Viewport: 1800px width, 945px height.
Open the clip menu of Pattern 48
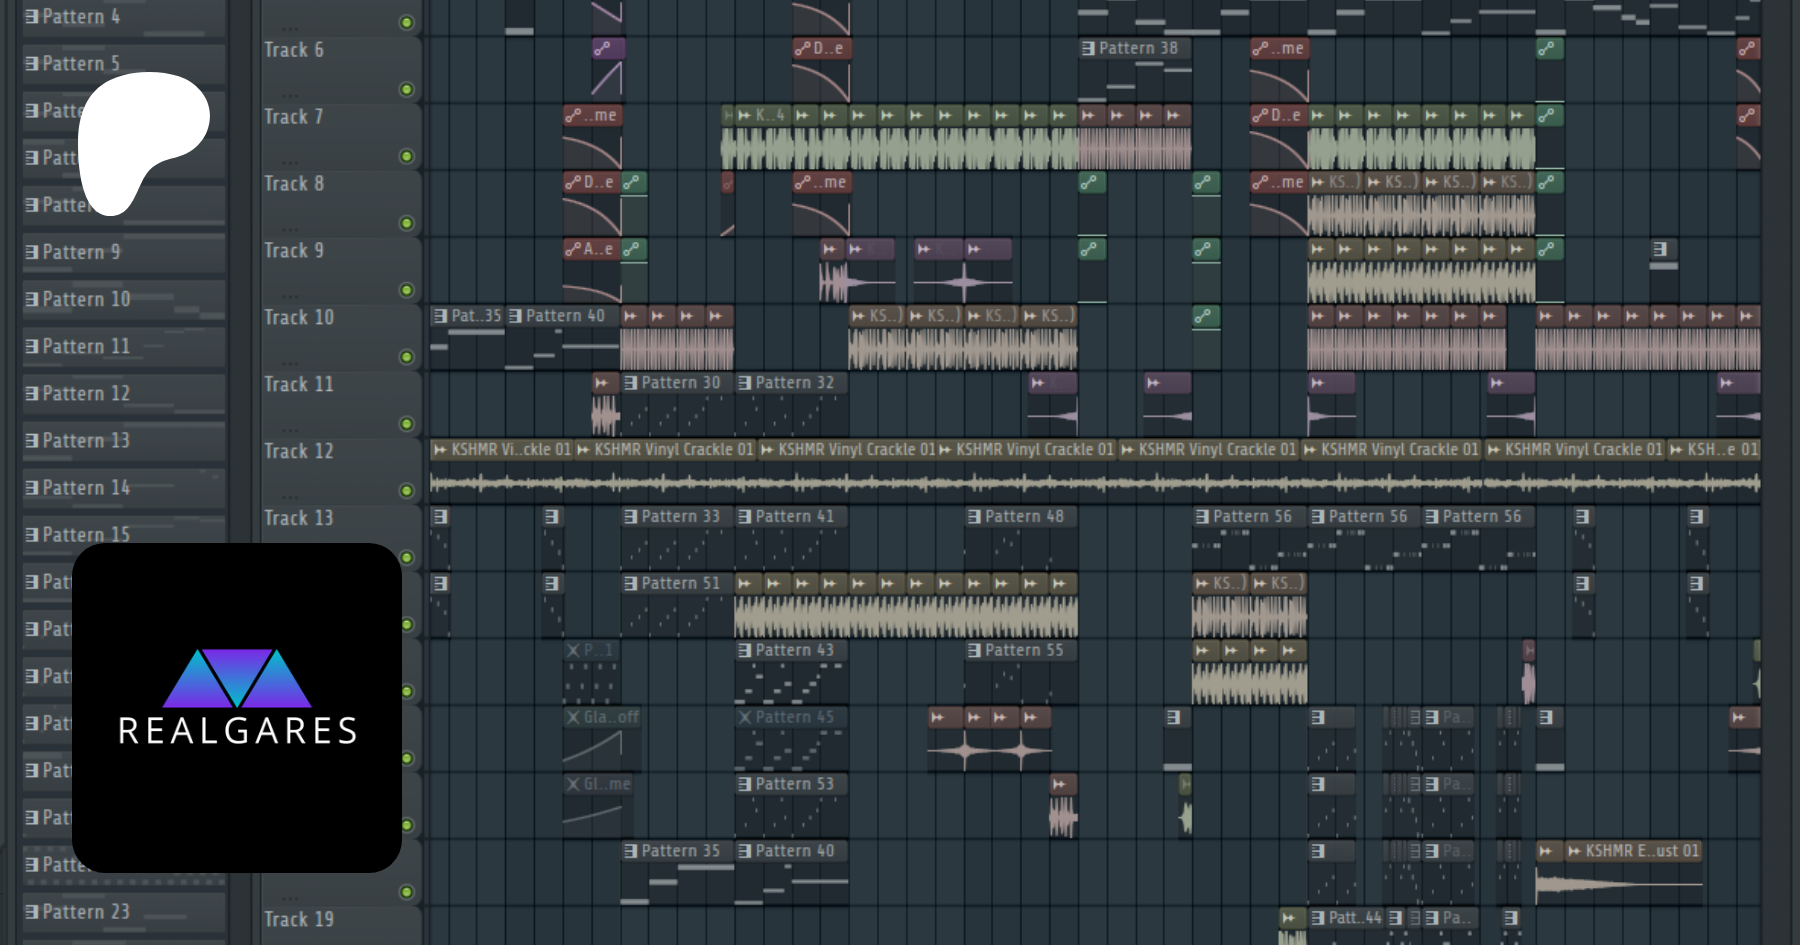(x=974, y=517)
